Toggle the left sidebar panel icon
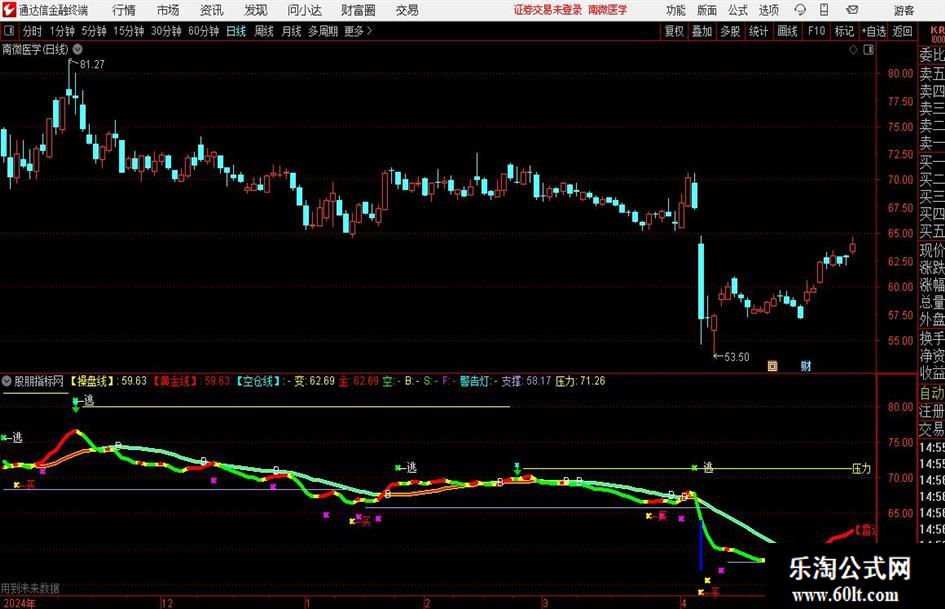This screenshot has width=945, height=609. (x=9, y=31)
